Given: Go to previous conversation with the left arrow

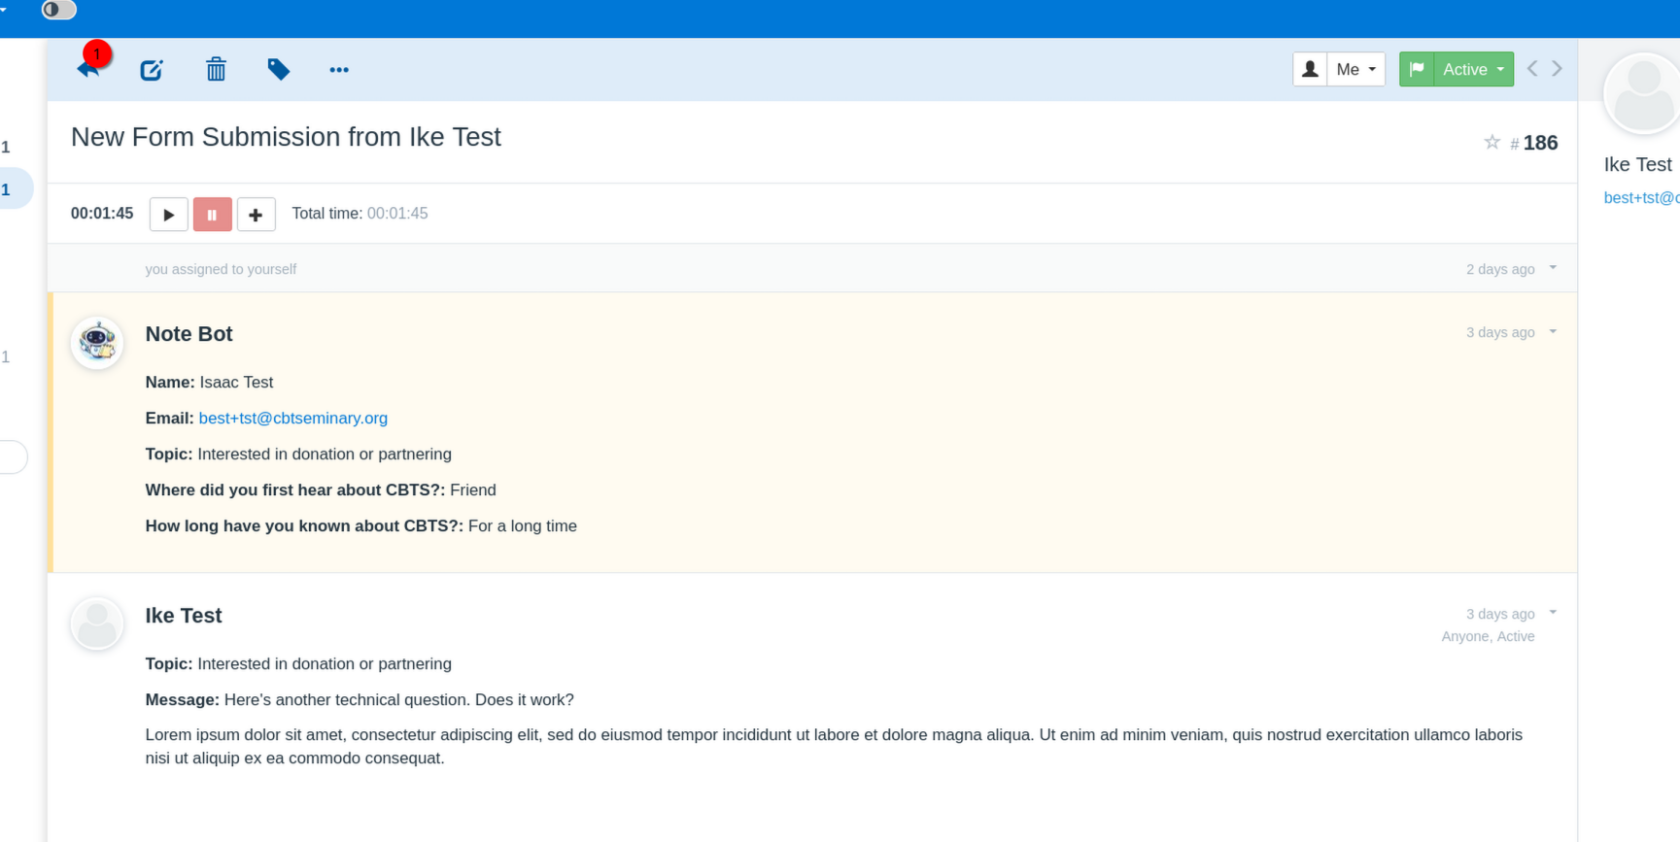Looking at the screenshot, I should (x=1532, y=69).
